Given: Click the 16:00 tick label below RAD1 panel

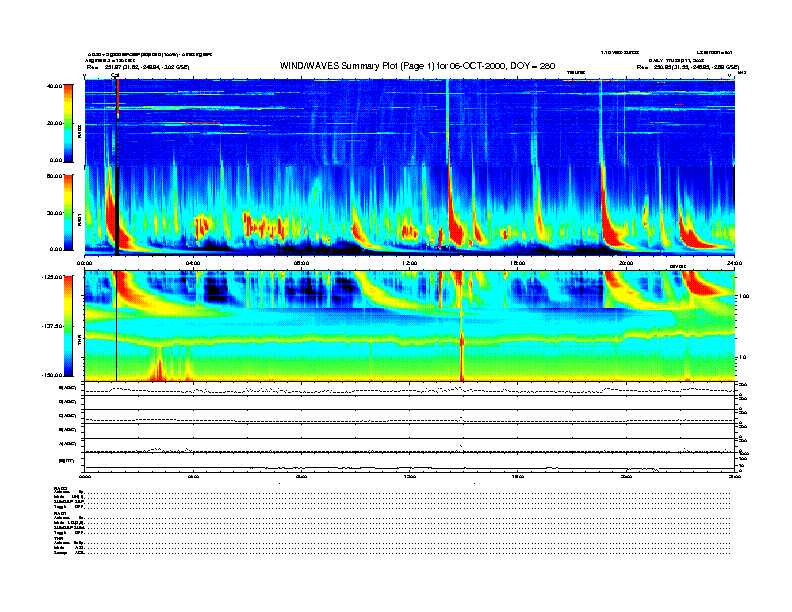Looking at the screenshot, I should pyautogui.click(x=518, y=263).
